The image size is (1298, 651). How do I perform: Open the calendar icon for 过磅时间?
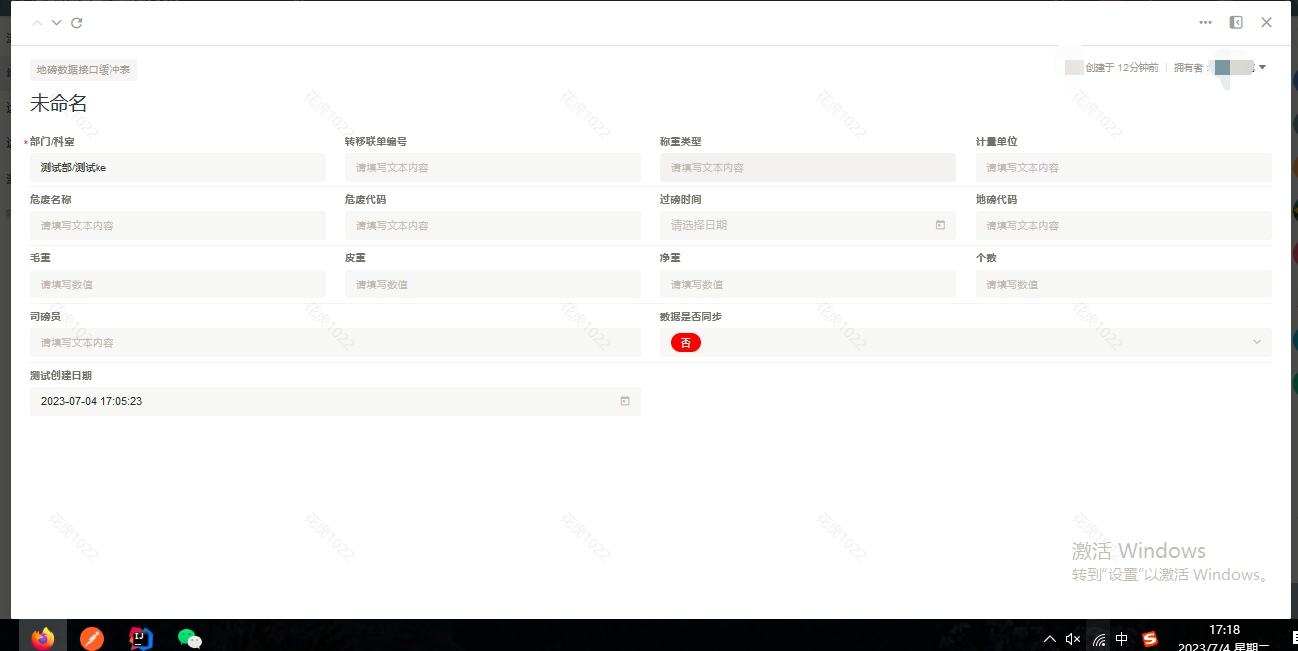[x=939, y=225]
